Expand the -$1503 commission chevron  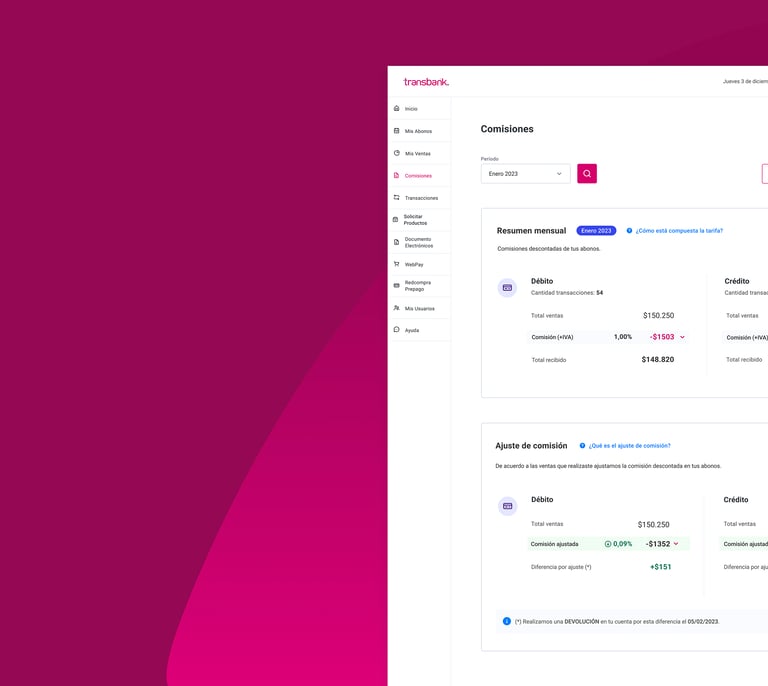682,337
